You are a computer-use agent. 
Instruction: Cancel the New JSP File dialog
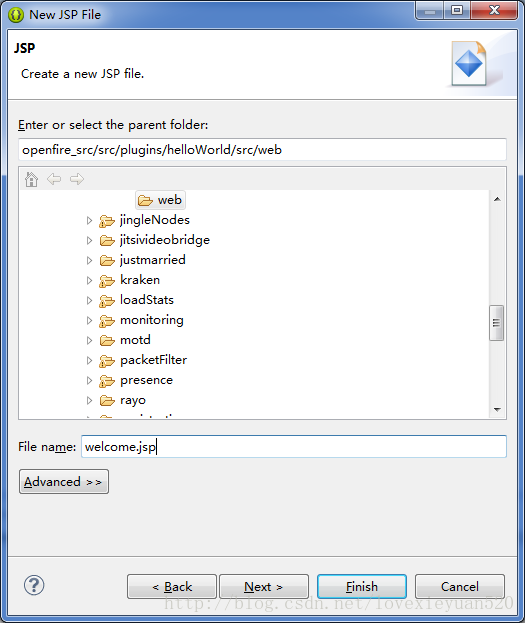[x=460, y=586]
